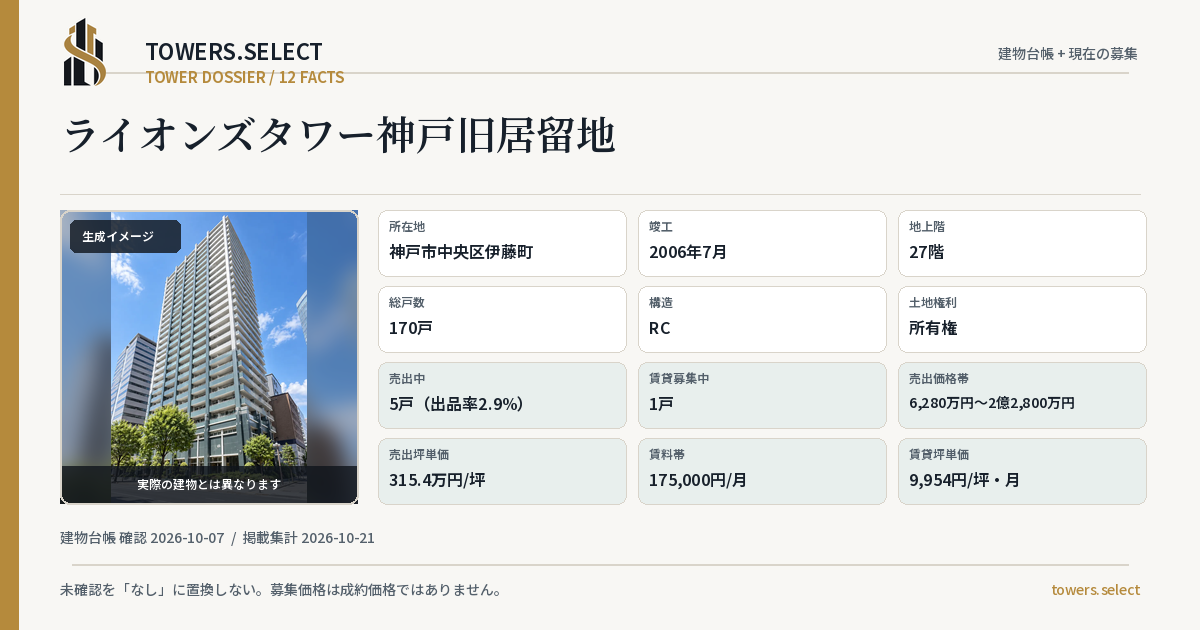Select the 賃貸坪単価 card showing 9,954円/坪・月

(1022, 471)
